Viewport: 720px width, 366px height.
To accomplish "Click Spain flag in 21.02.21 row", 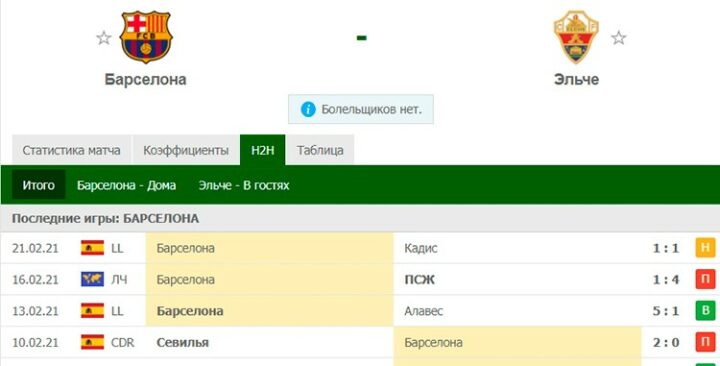I will (x=92, y=248).
